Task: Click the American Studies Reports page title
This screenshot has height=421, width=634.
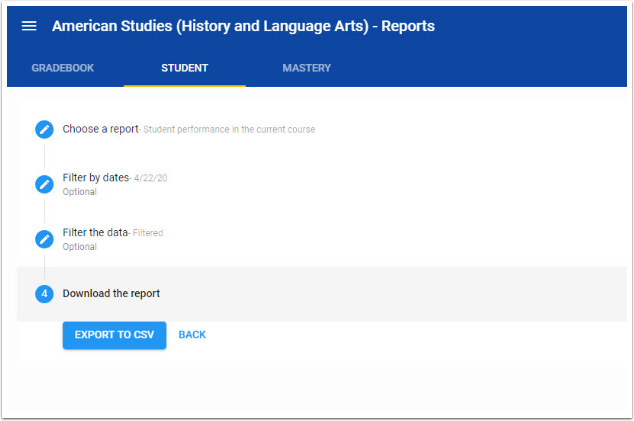Action: coord(243,26)
